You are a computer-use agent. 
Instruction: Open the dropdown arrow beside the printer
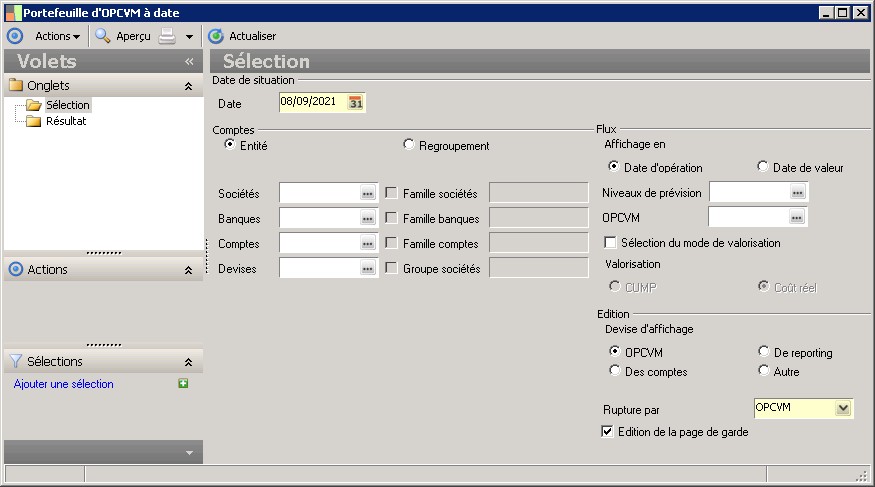(189, 37)
